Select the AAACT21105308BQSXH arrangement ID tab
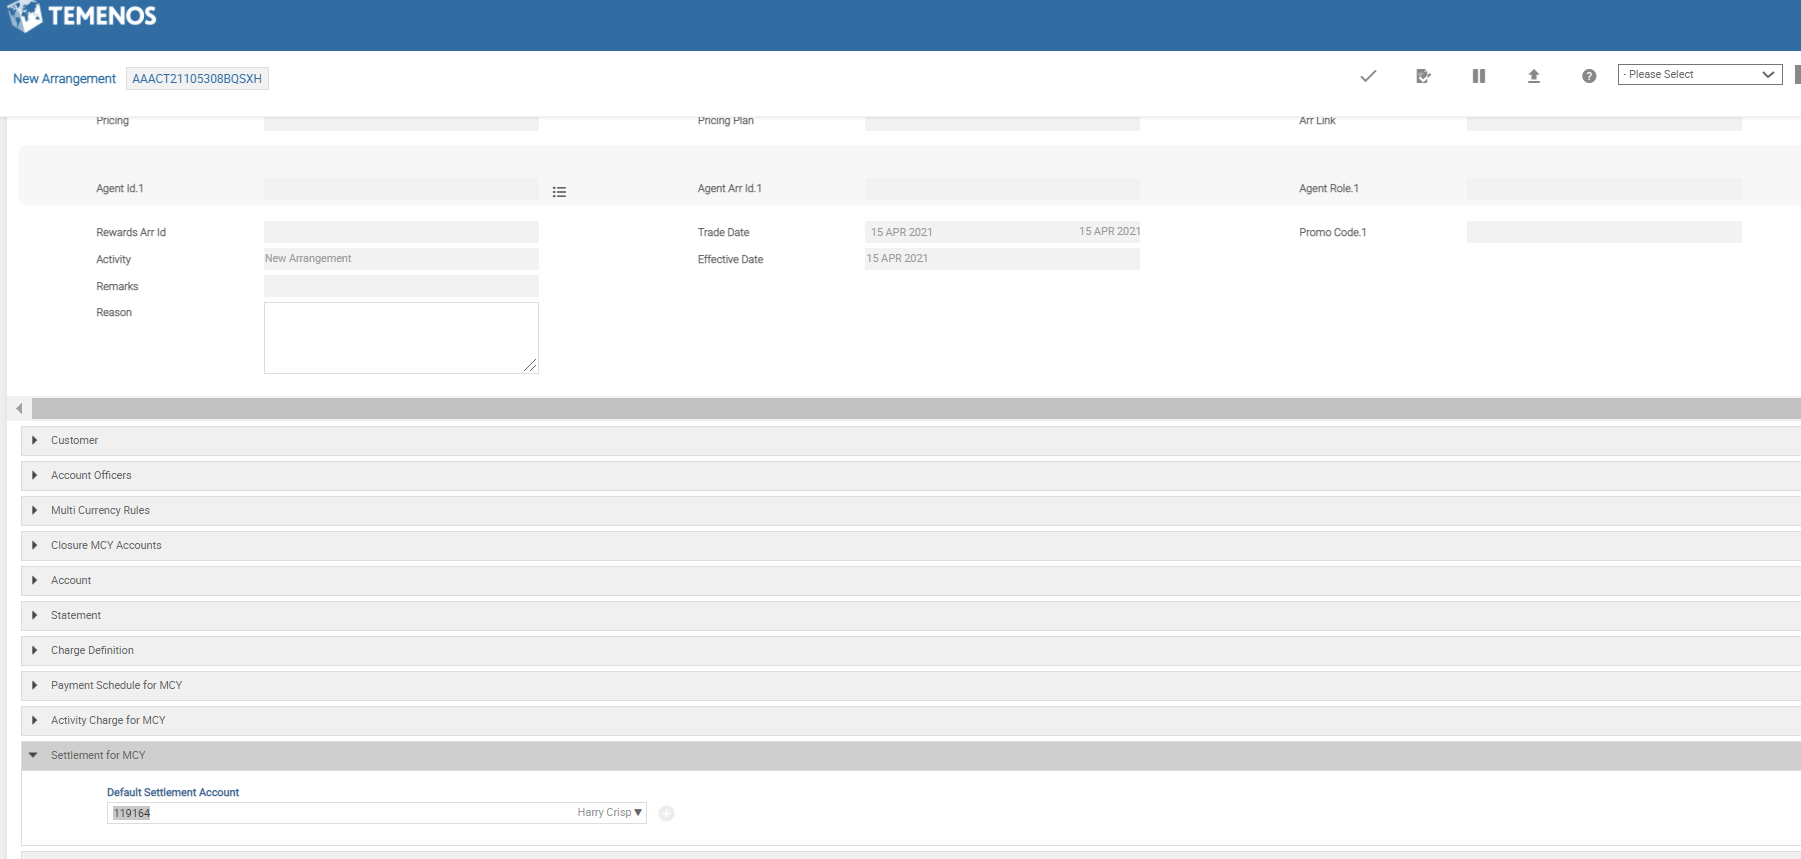 (197, 79)
